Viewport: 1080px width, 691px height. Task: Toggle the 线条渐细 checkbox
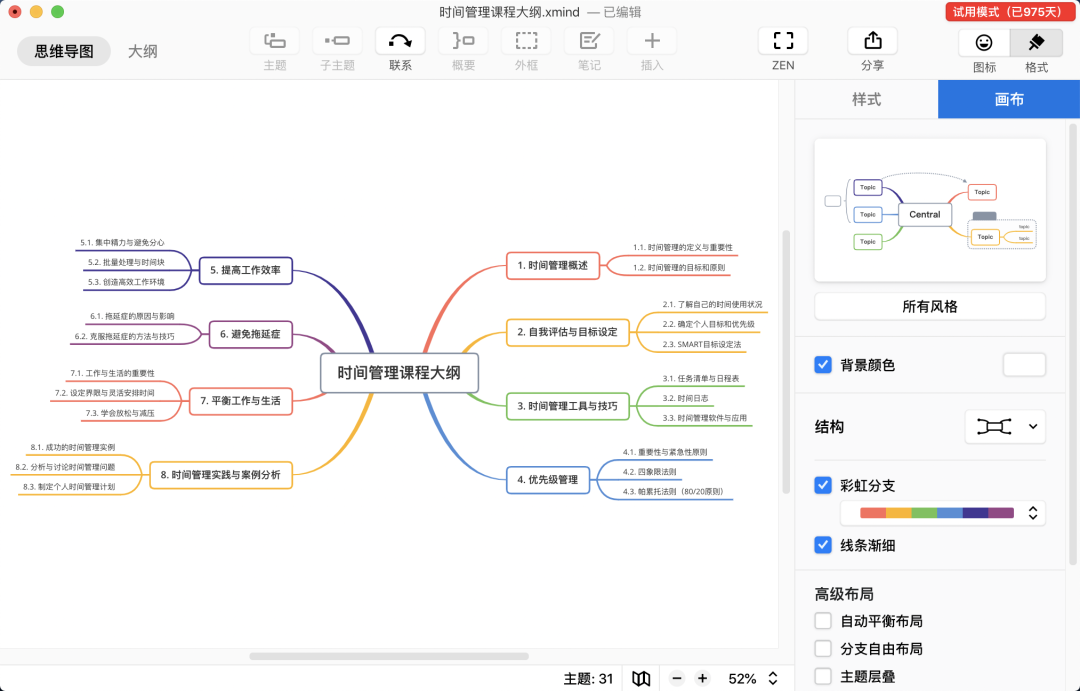pyautogui.click(x=823, y=545)
